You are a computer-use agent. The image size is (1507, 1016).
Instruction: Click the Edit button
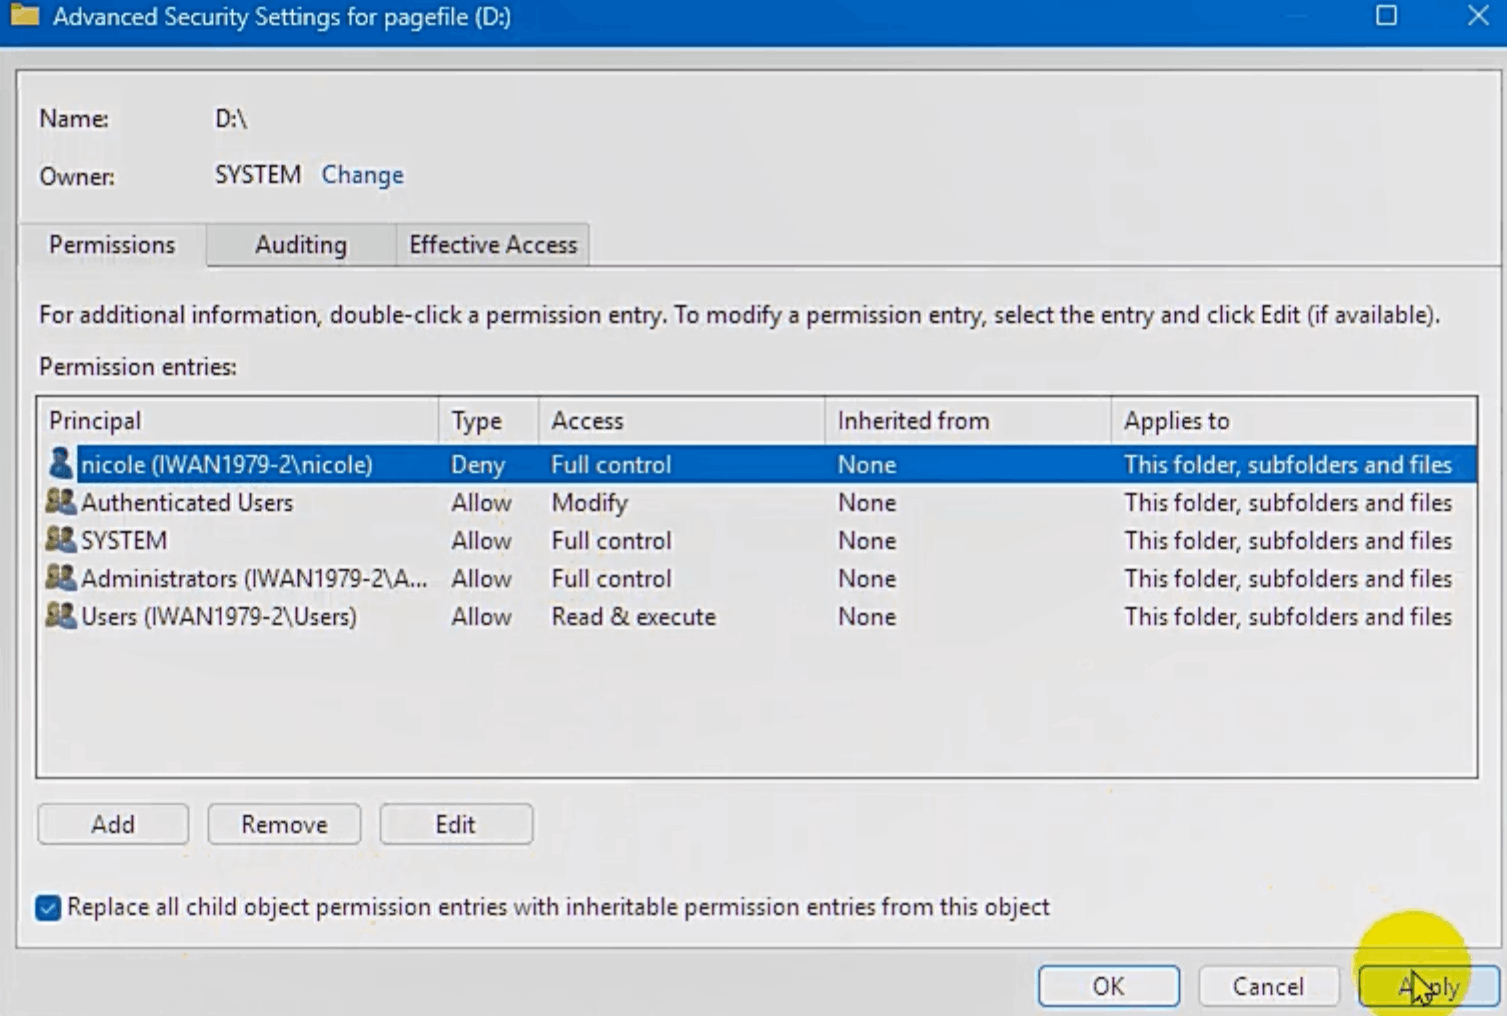click(x=455, y=824)
